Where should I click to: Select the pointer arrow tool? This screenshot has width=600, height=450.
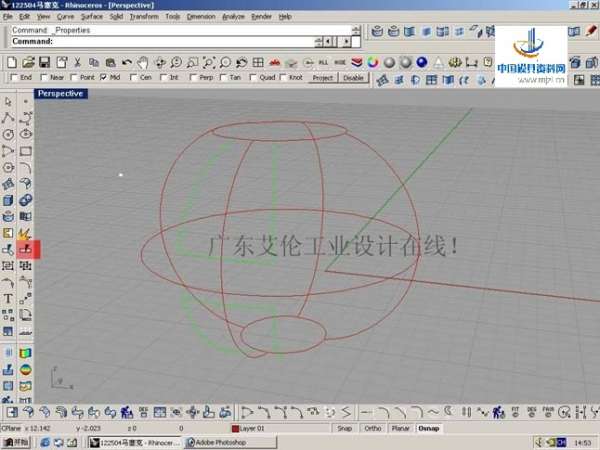tap(8, 101)
